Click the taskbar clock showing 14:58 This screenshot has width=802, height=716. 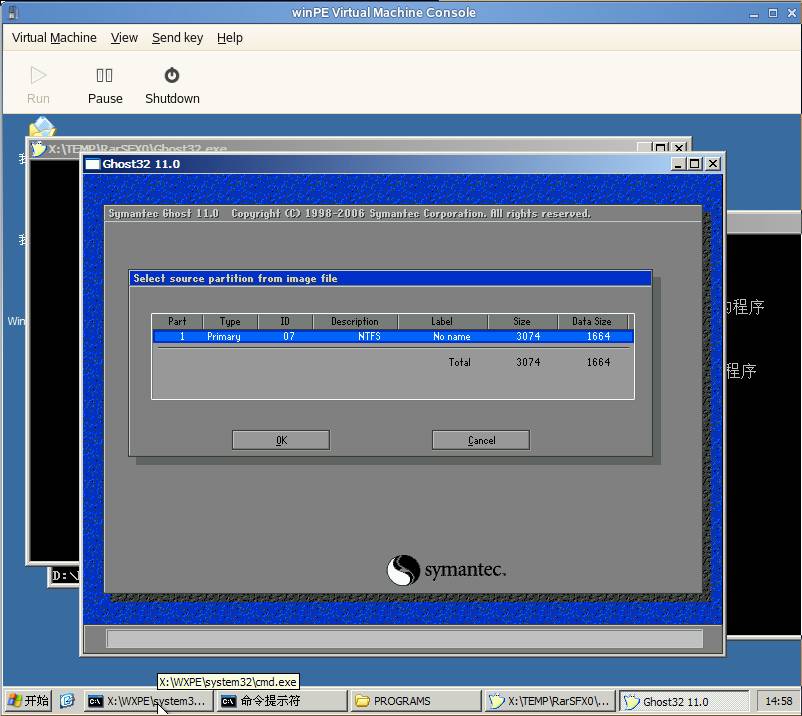tap(777, 701)
